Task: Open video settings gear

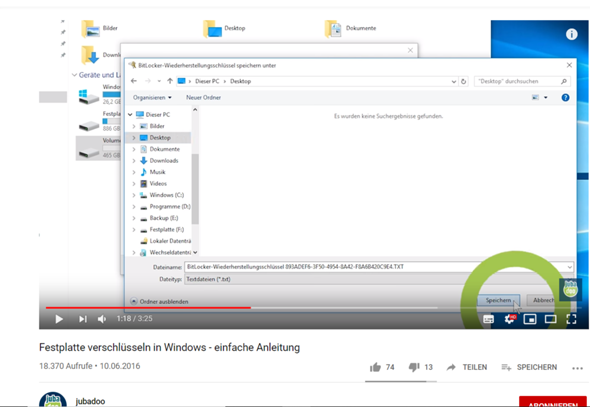Action: click(510, 319)
